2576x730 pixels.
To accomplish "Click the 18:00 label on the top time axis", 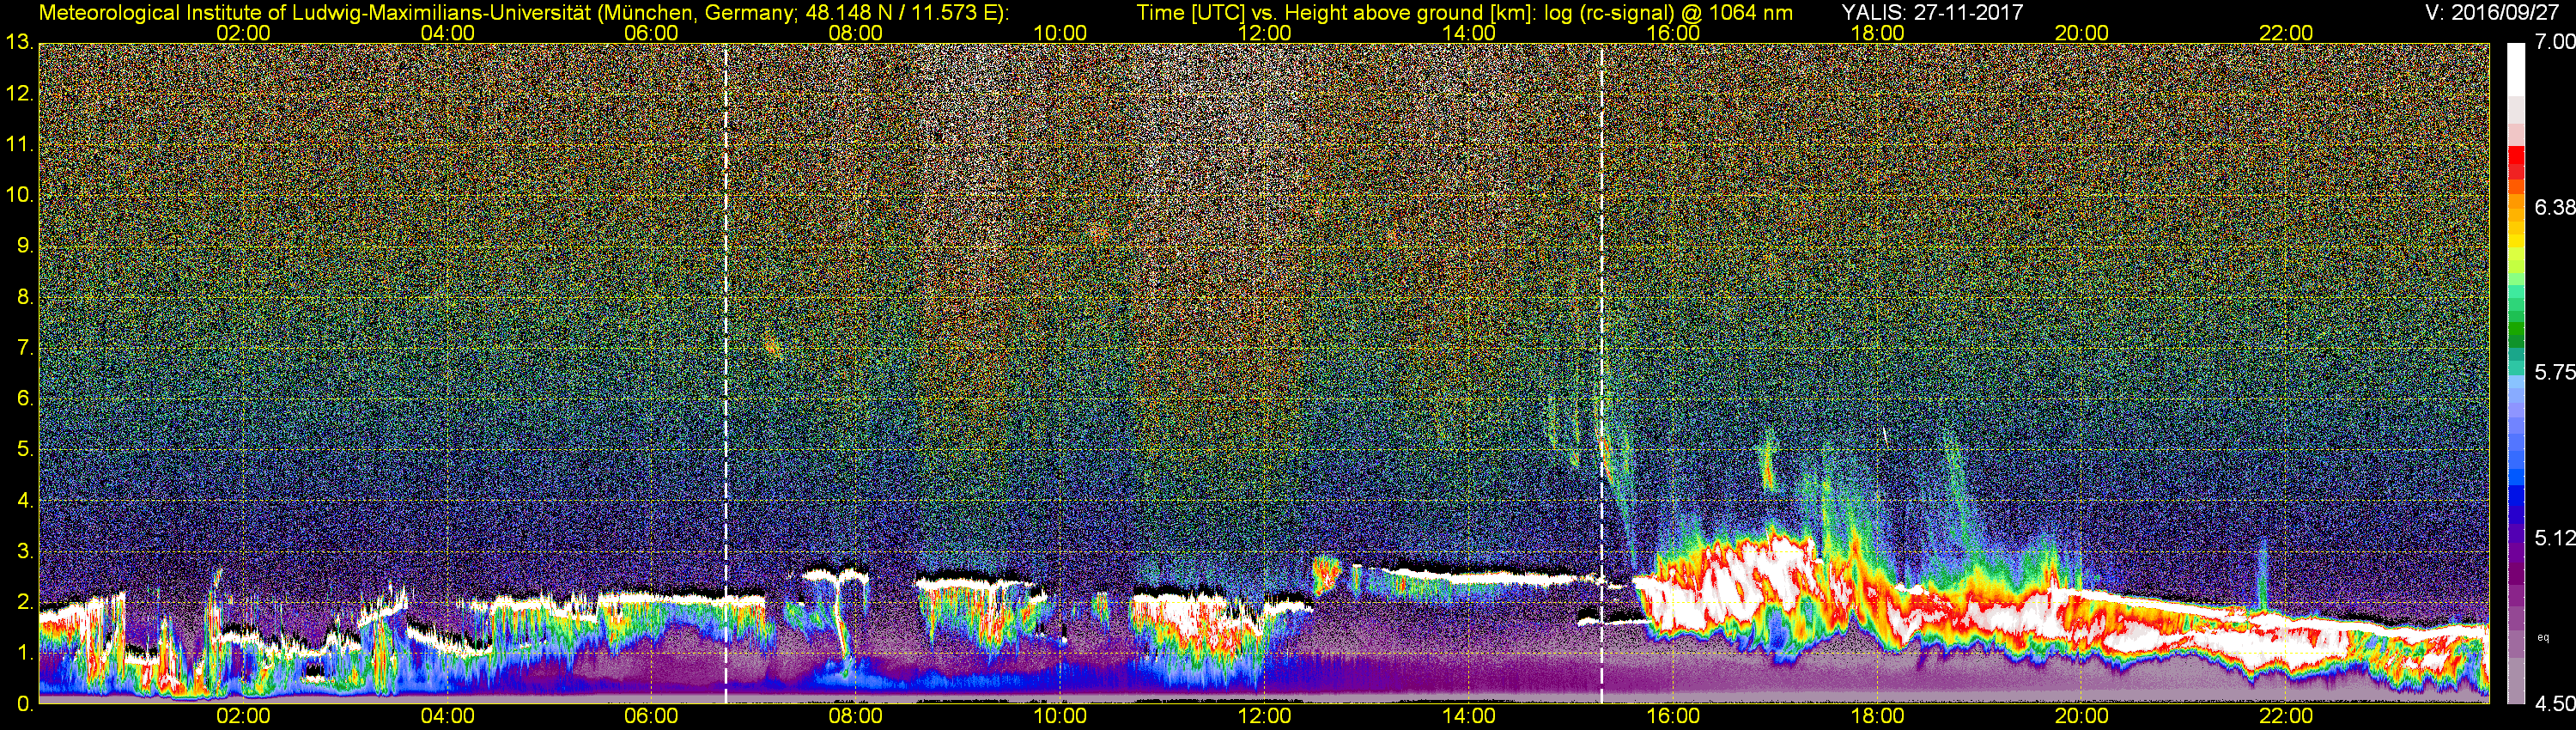I will (x=1877, y=33).
